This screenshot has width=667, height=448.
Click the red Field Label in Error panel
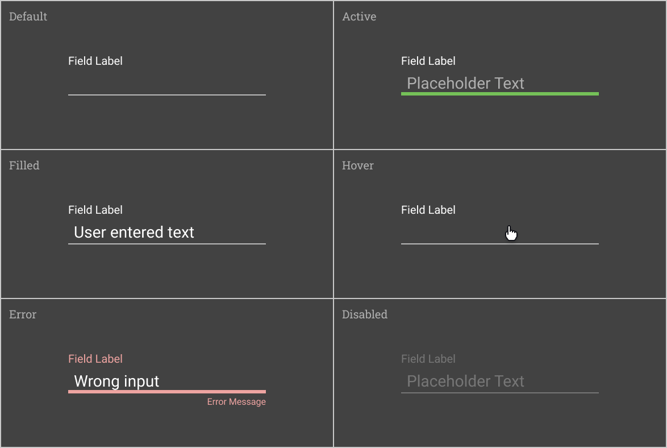click(95, 359)
